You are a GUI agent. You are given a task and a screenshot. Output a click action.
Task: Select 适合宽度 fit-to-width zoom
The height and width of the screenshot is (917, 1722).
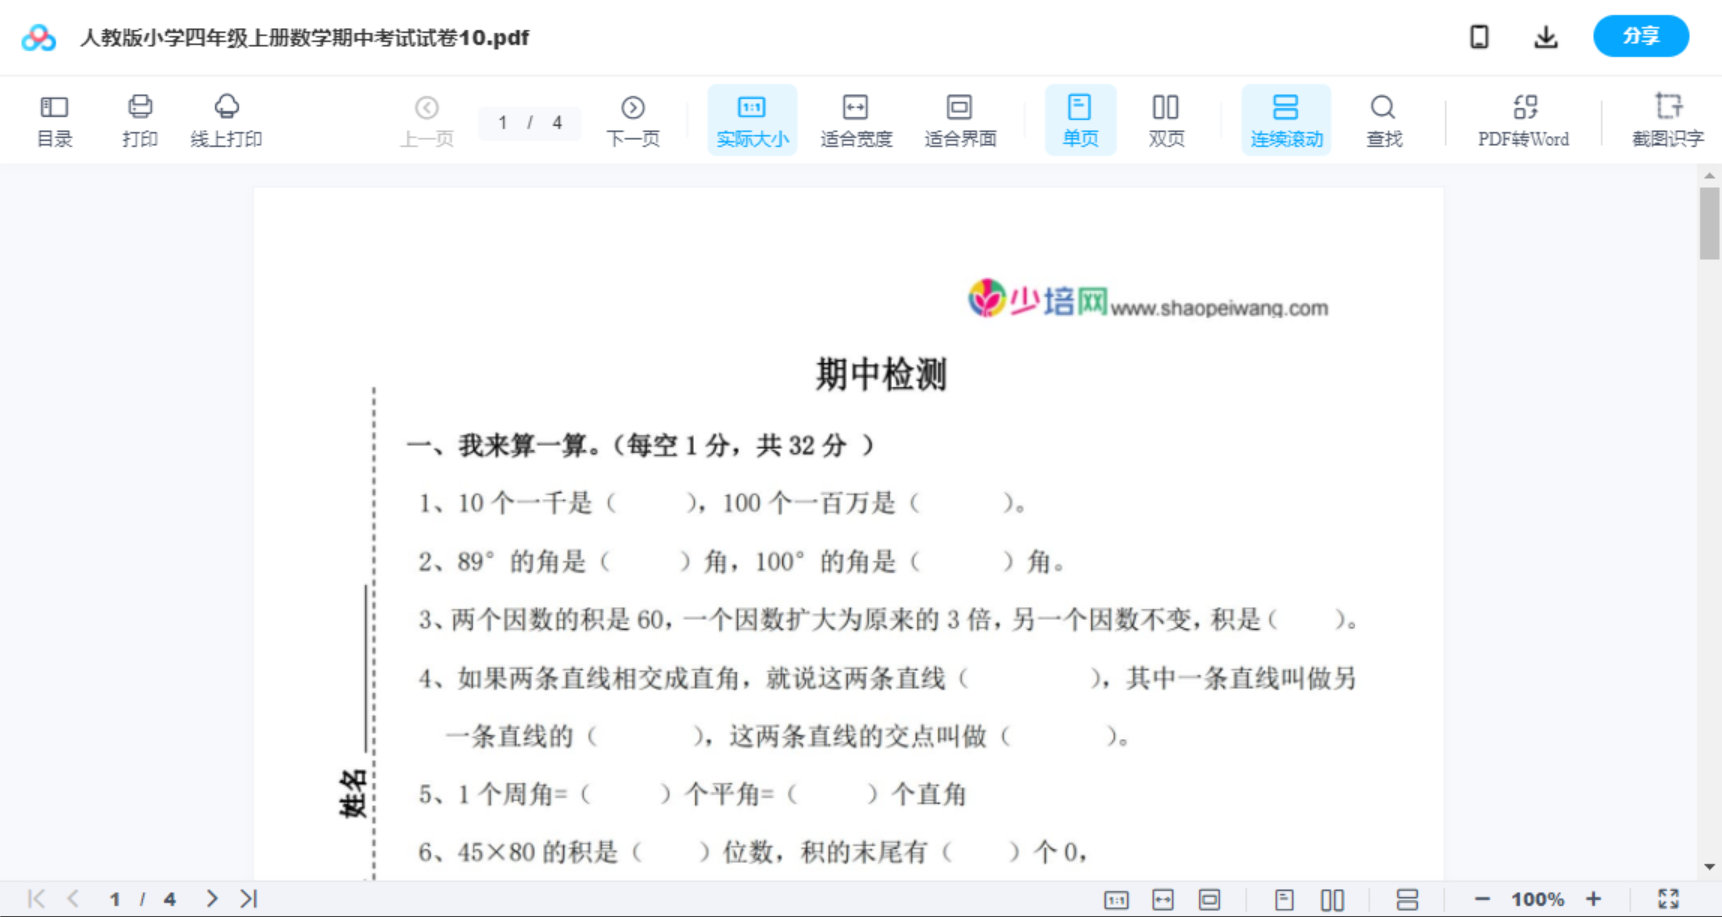[856, 119]
